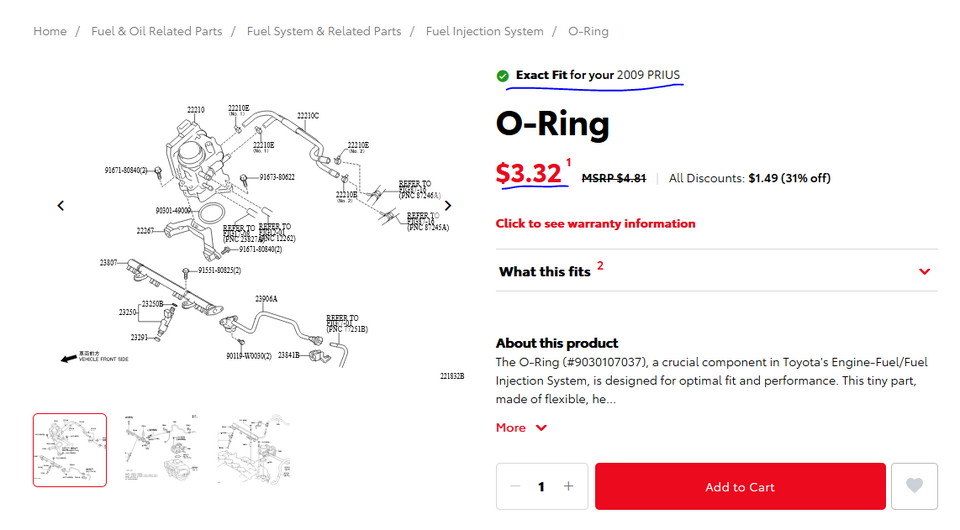Open Fuel System & Related Parts breadcrumb
This screenshot has height=530, width=960.
[324, 31]
